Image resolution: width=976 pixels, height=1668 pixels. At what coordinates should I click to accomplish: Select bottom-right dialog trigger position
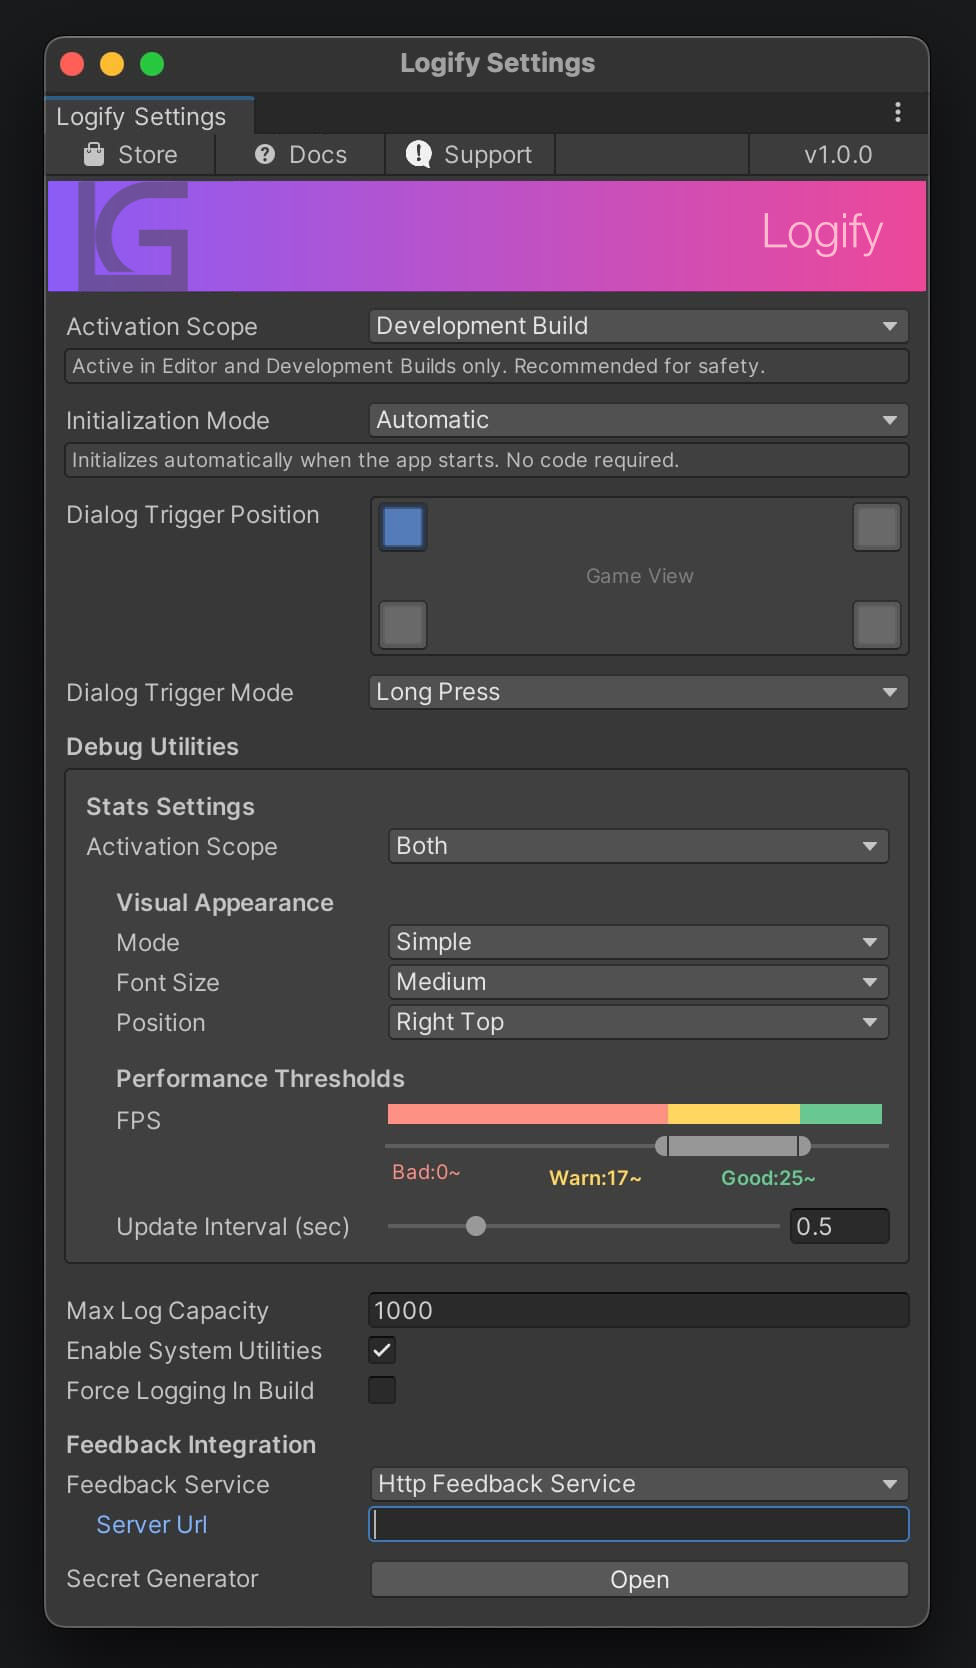tap(876, 625)
